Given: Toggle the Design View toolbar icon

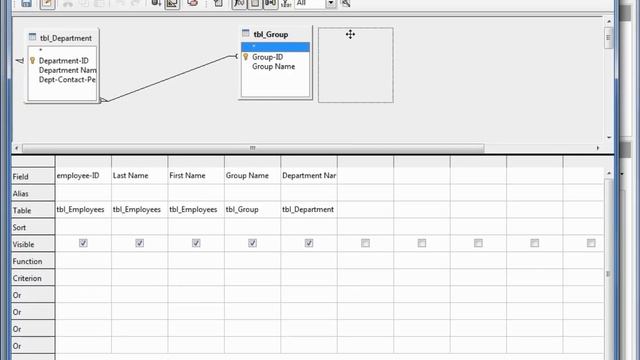Looking at the screenshot, I should (x=173, y=4).
